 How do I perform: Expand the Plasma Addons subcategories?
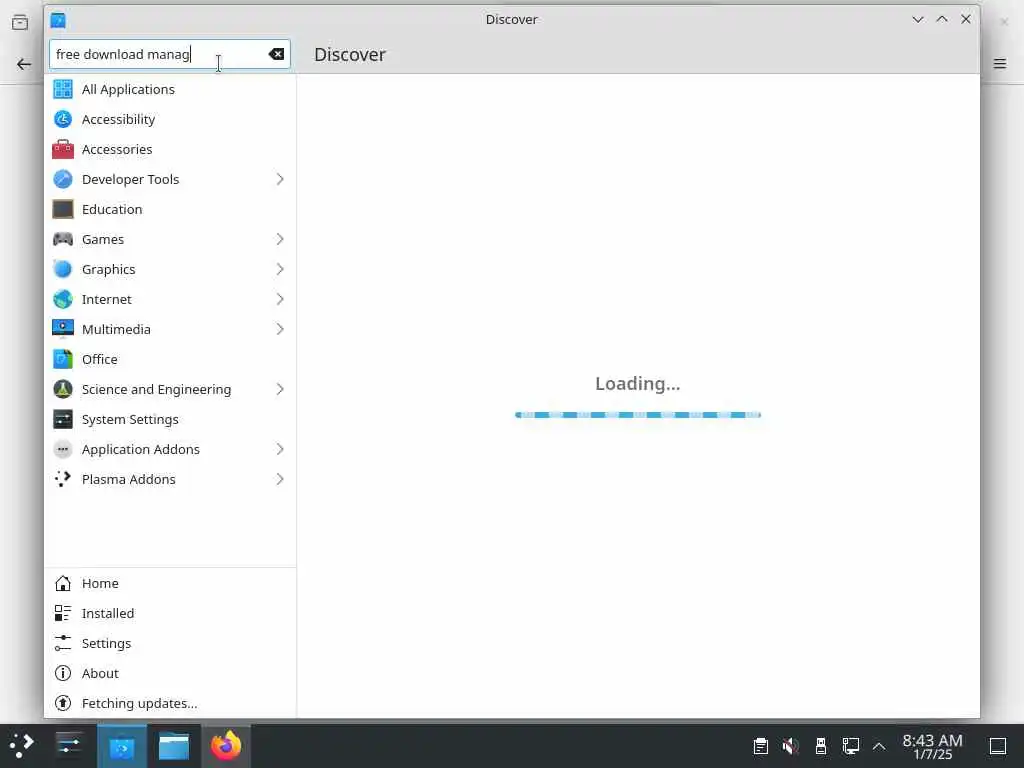pyautogui.click(x=280, y=479)
